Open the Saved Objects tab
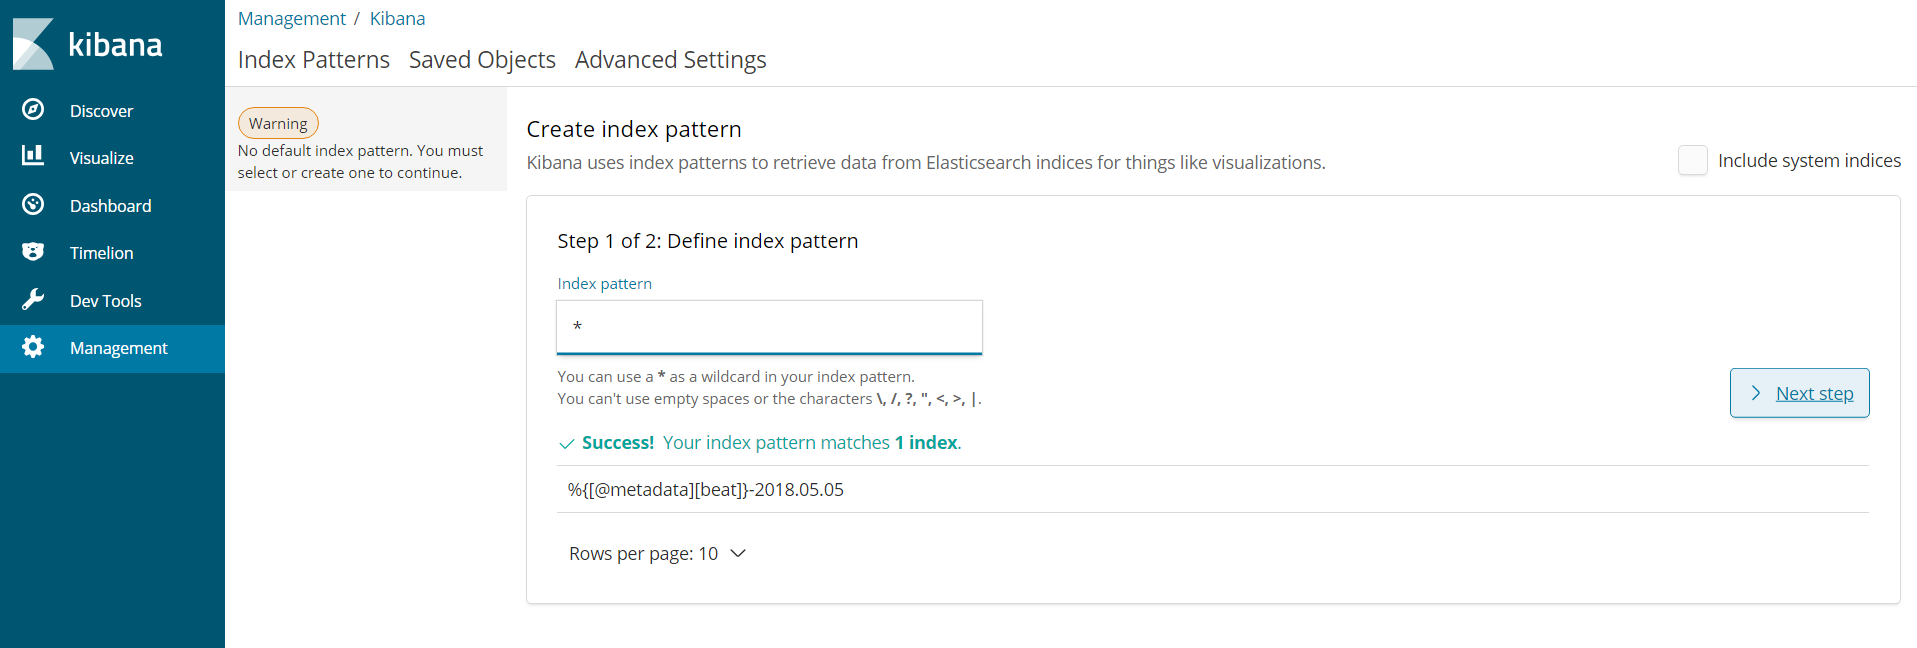This screenshot has height=648, width=1917. (x=482, y=60)
